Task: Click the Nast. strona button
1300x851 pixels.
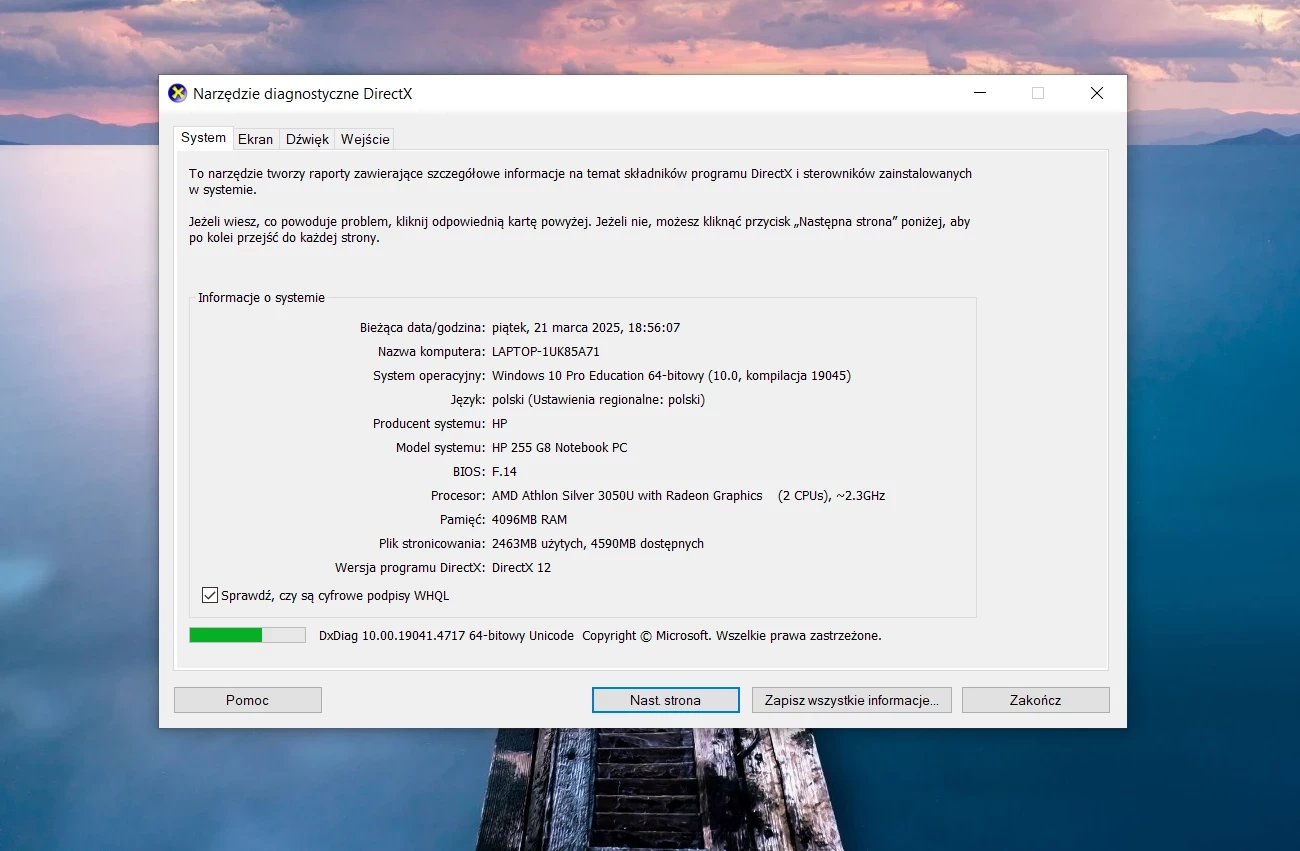Action: [665, 700]
